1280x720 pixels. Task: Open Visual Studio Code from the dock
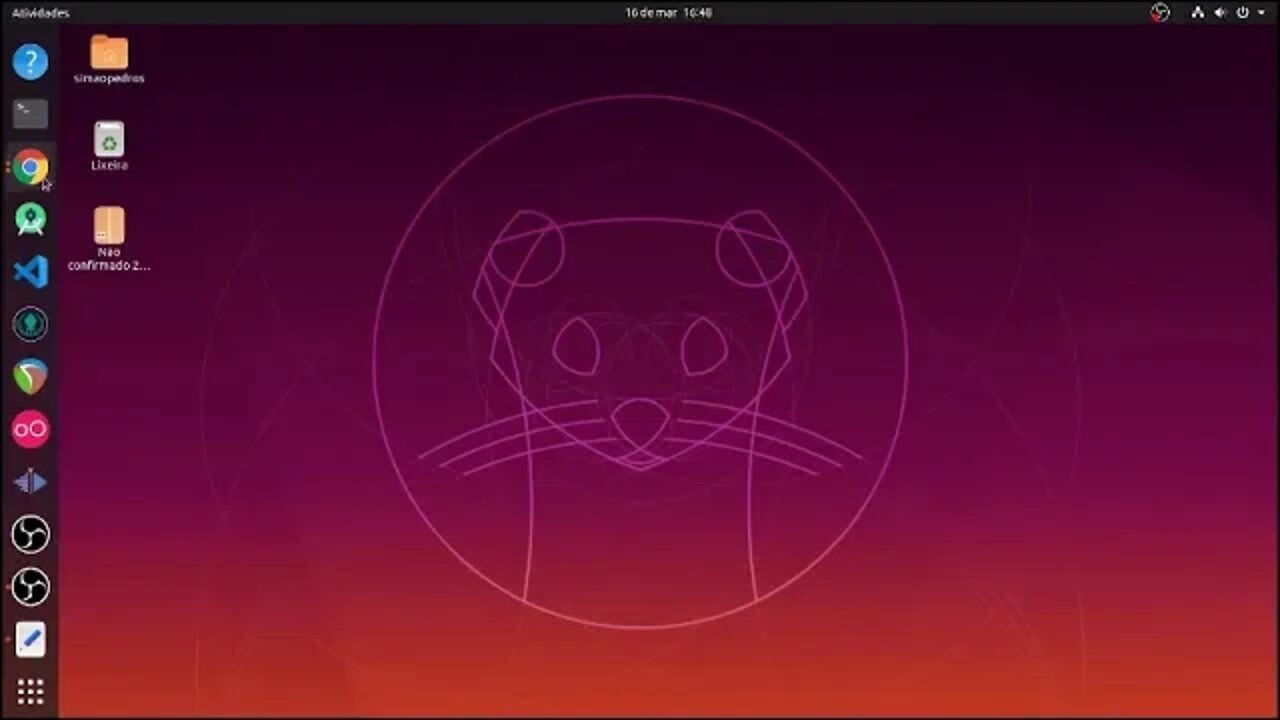pyautogui.click(x=30, y=272)
